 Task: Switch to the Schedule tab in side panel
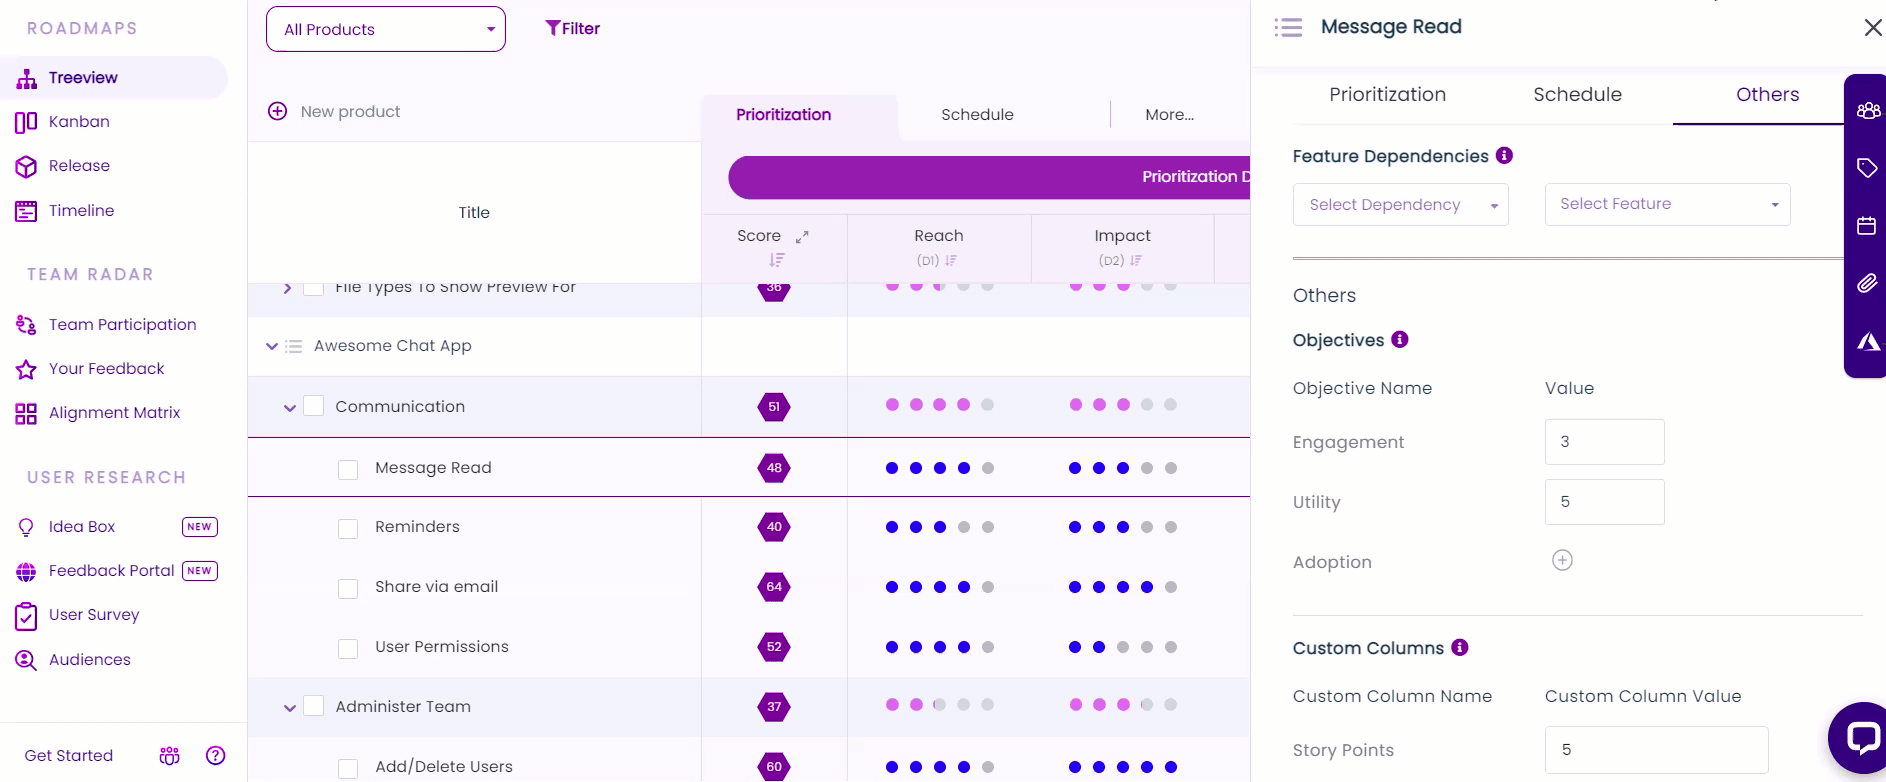pos(1577,95)
